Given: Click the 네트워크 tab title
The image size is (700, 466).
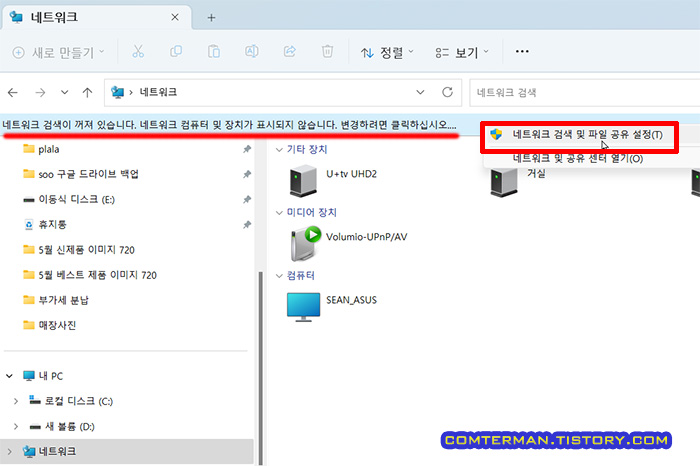Looking at the screenshot, I should pyautogui.click(x=54, y=17).
